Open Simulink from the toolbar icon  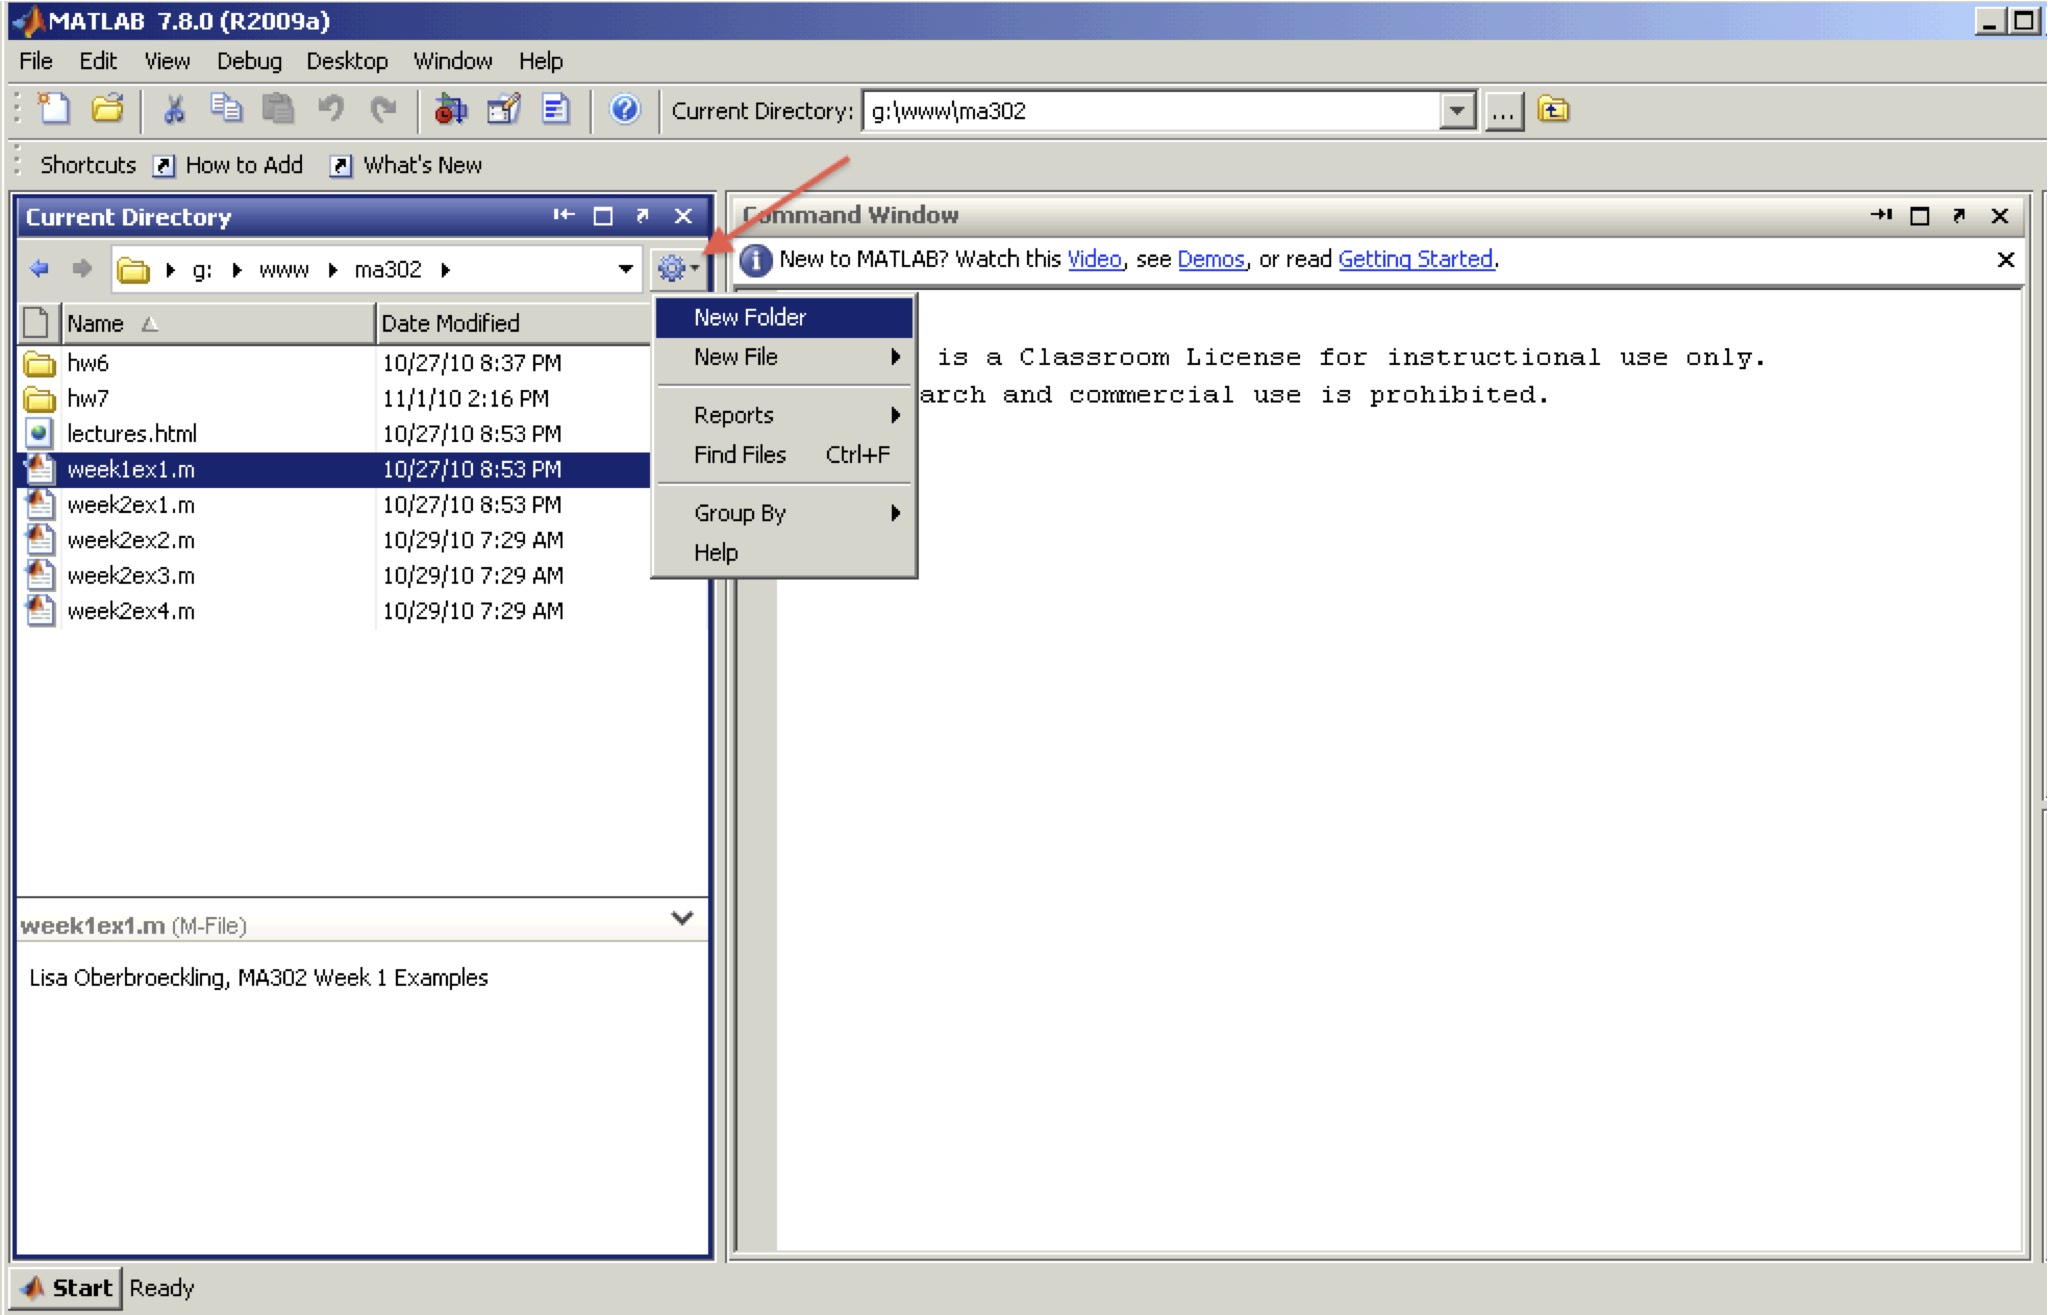click(x=451, y=109)
